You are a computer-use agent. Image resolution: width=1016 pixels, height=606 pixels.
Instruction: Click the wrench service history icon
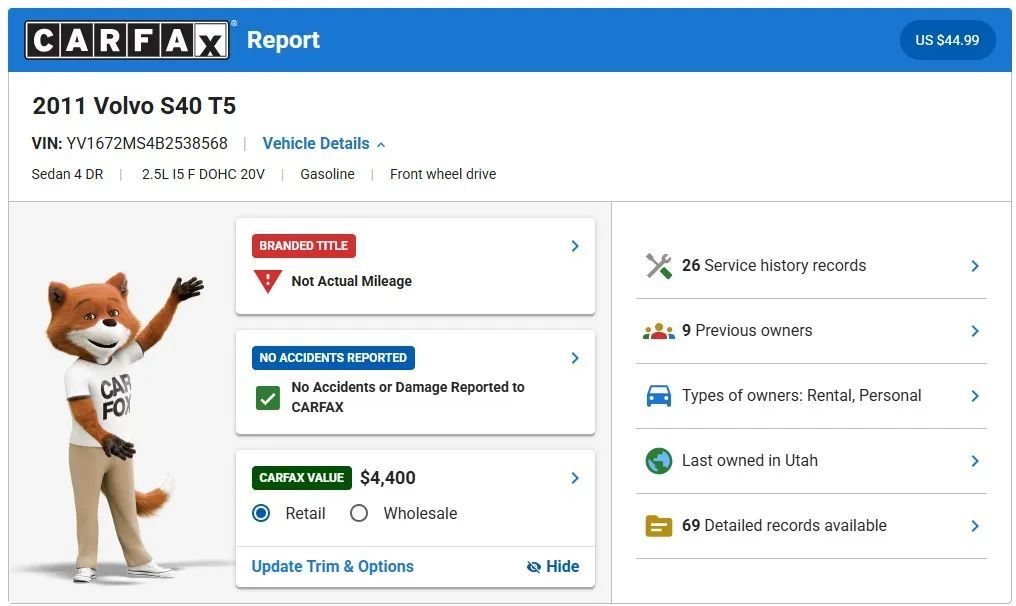pos(658,266)
